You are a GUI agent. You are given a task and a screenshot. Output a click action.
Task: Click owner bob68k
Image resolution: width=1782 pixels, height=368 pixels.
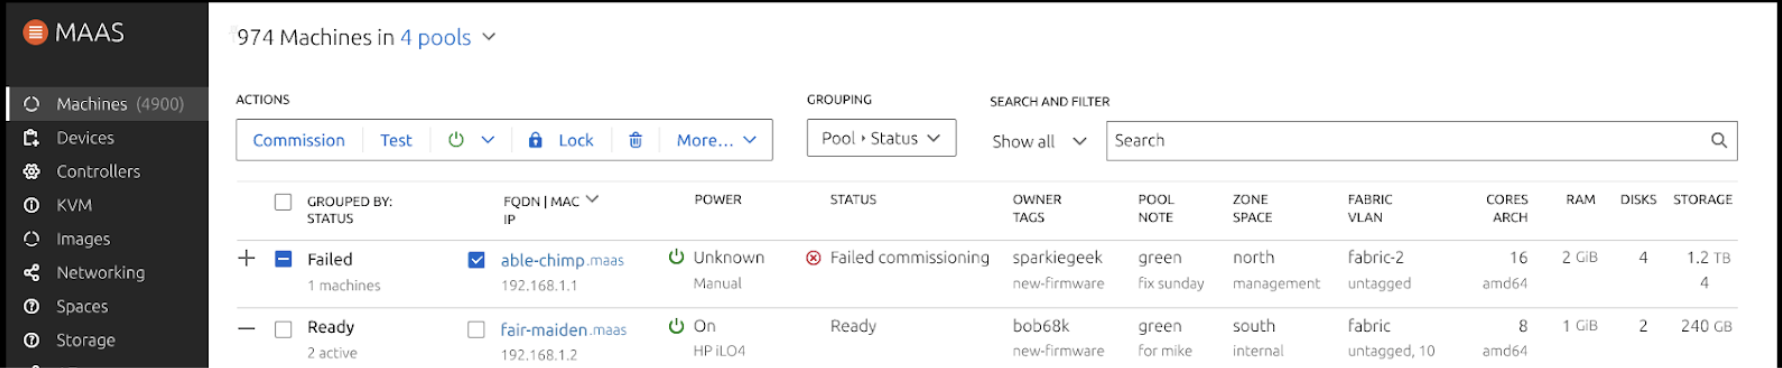coord(1040,326)
